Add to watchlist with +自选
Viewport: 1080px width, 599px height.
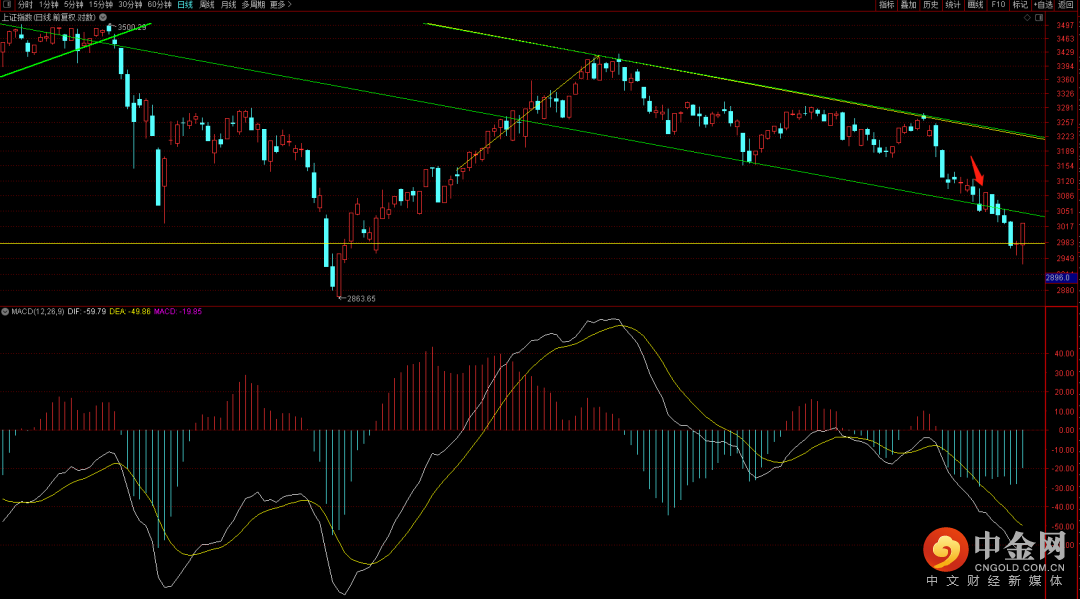pyautogui.click(x=1043, y=5)
